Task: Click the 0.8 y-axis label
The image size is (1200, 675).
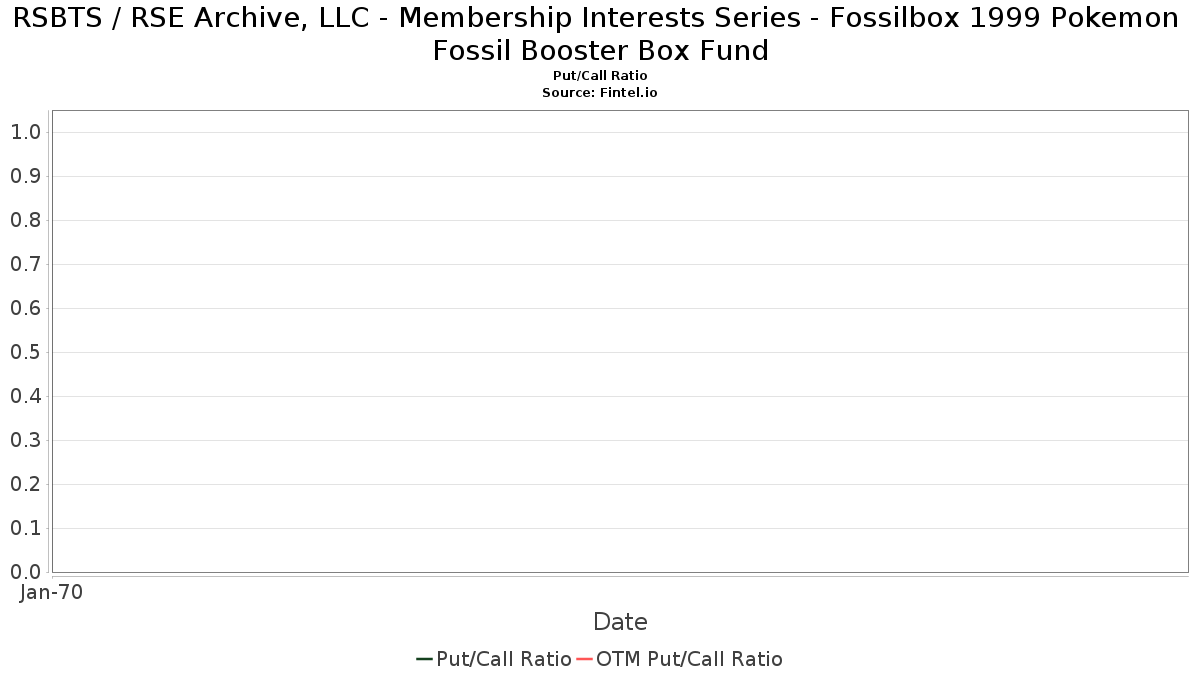Action: [25, 220]
